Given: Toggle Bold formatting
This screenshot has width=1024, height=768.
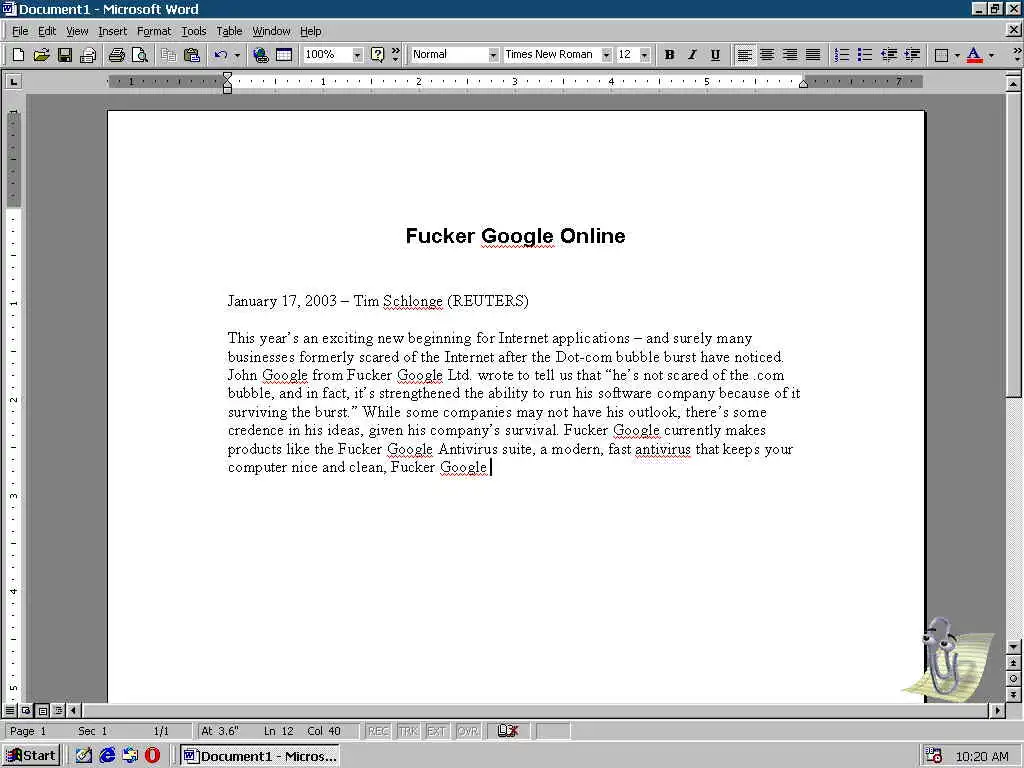Looking at the screenshot, I should click(669, 55).
